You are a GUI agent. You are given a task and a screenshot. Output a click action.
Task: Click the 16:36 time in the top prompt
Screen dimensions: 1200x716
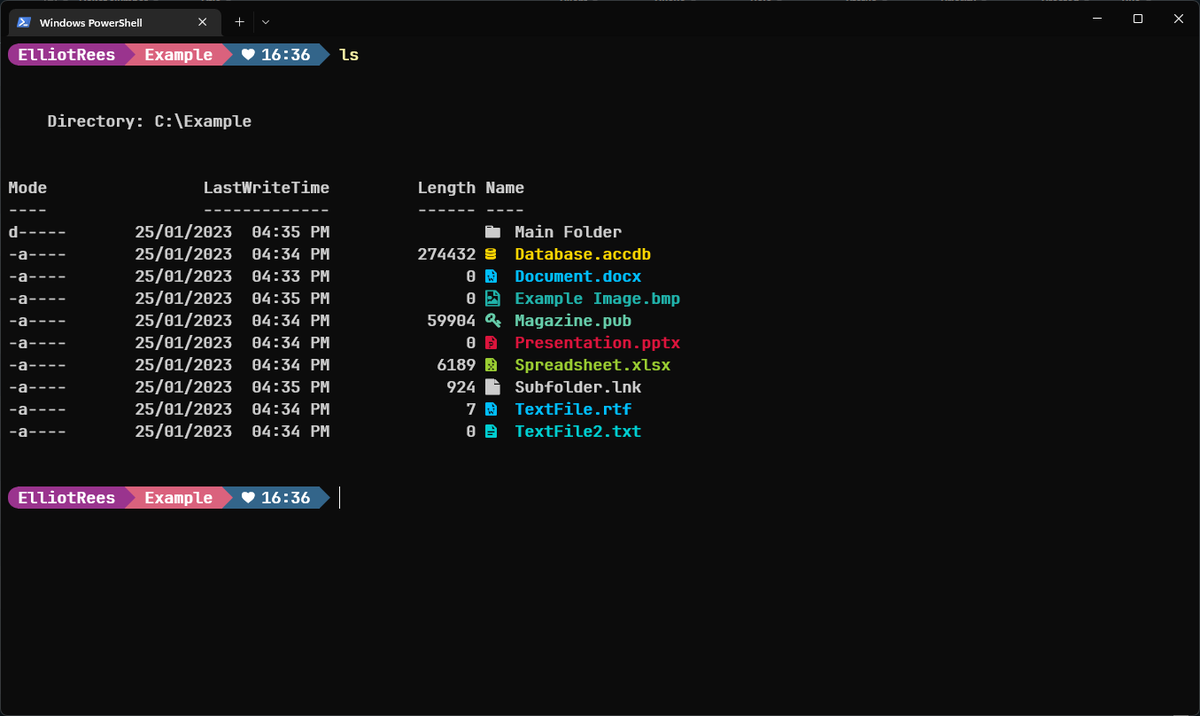(286, 55)
